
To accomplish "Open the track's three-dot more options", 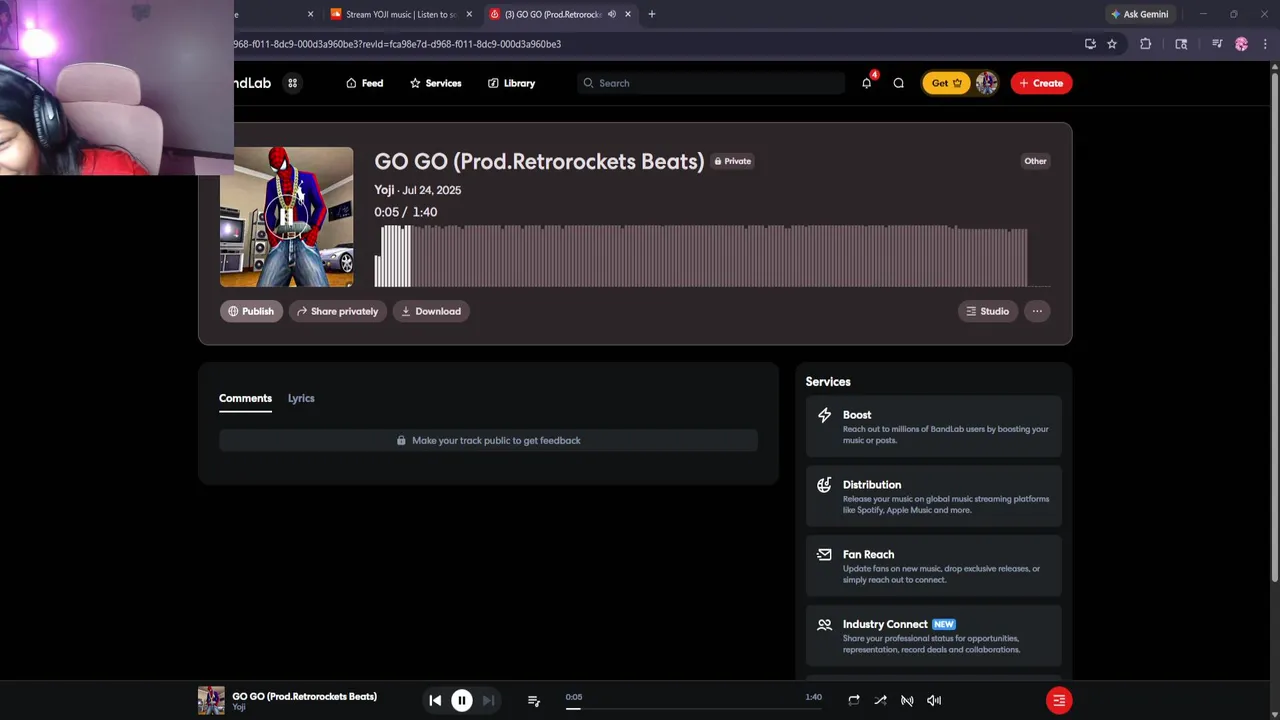I will 1037,311.
